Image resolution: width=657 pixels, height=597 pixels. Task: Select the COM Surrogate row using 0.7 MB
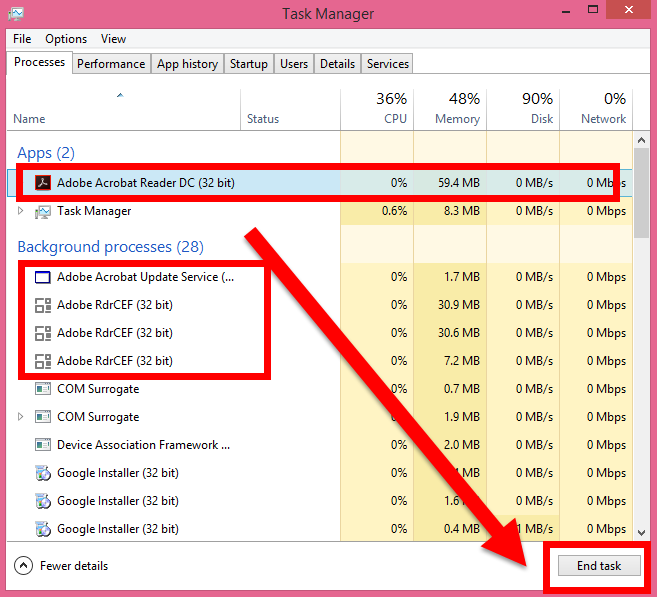pos(319,389)
